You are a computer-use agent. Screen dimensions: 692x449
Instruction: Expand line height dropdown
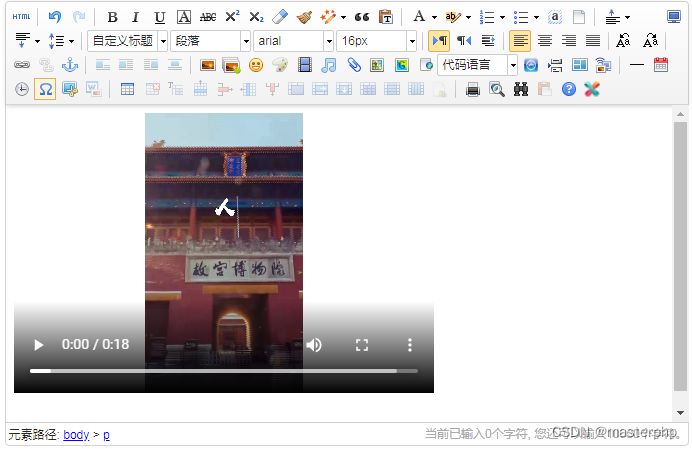(71, 42)
